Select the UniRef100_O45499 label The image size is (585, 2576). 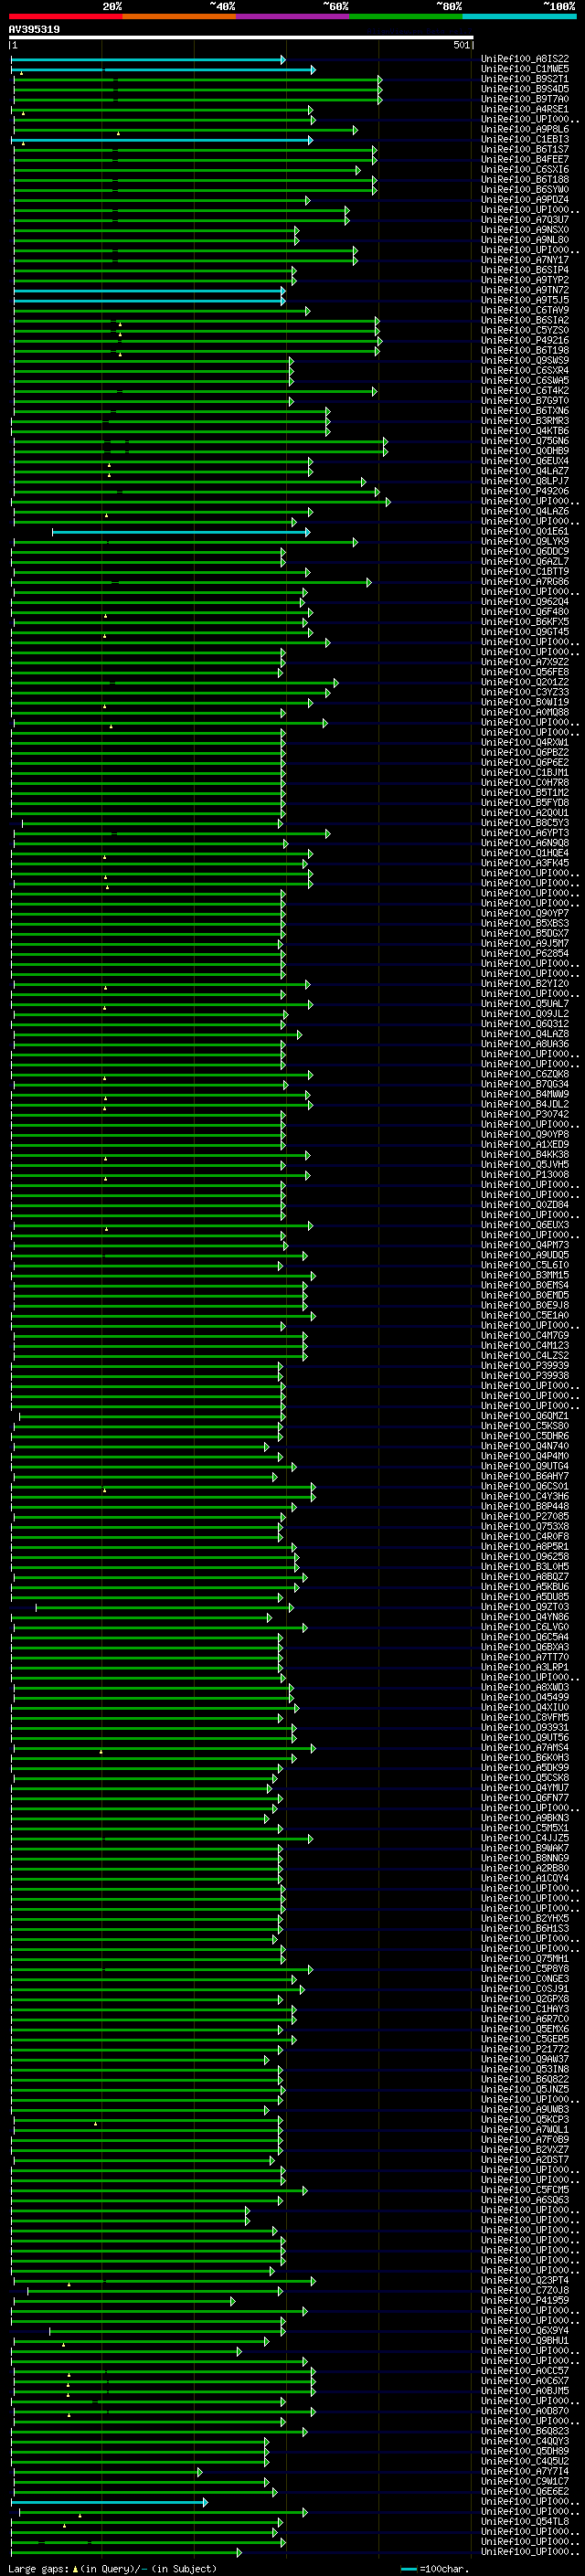[525, 1697]
